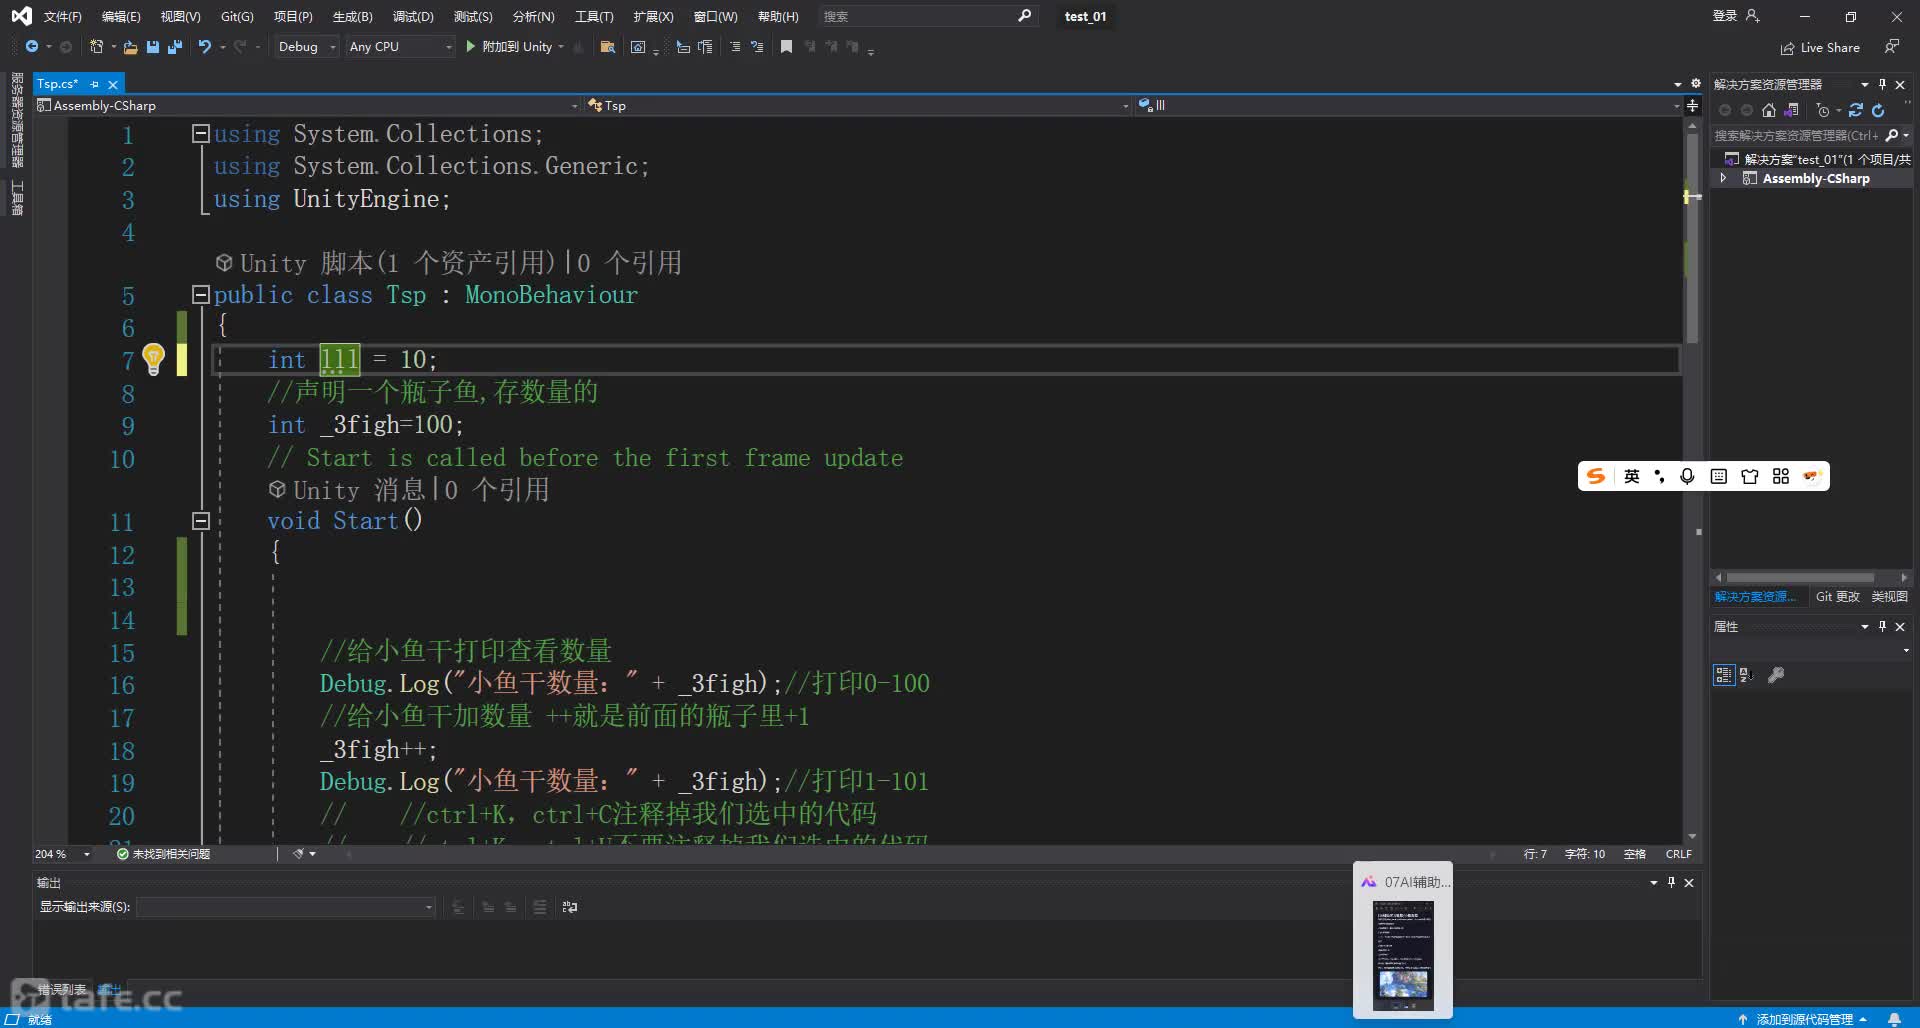Open the lll member navigation dropdown
This screenshot has width=1920, height=1028.
tap(1409, 105)
